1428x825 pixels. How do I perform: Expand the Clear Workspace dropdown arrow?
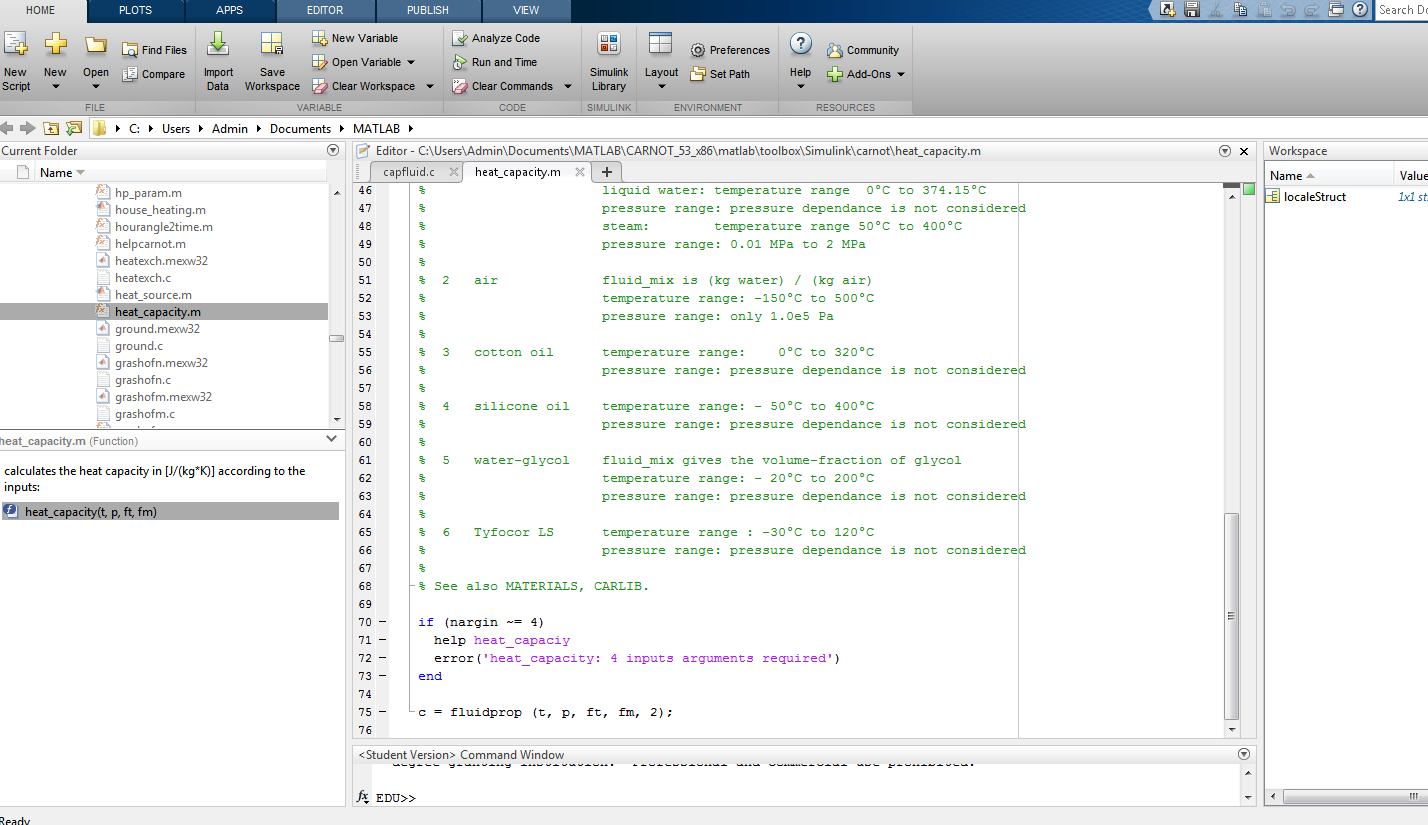pyautogui.click(x=430, y=86)
